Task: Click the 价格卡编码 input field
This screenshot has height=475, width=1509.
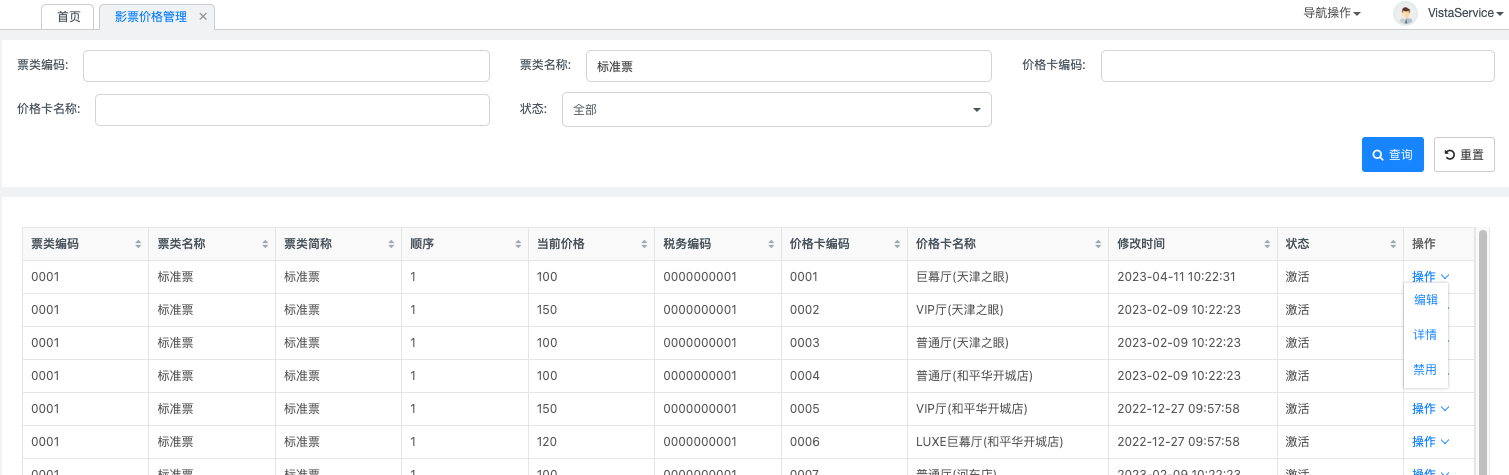Action: (1297, 66)
